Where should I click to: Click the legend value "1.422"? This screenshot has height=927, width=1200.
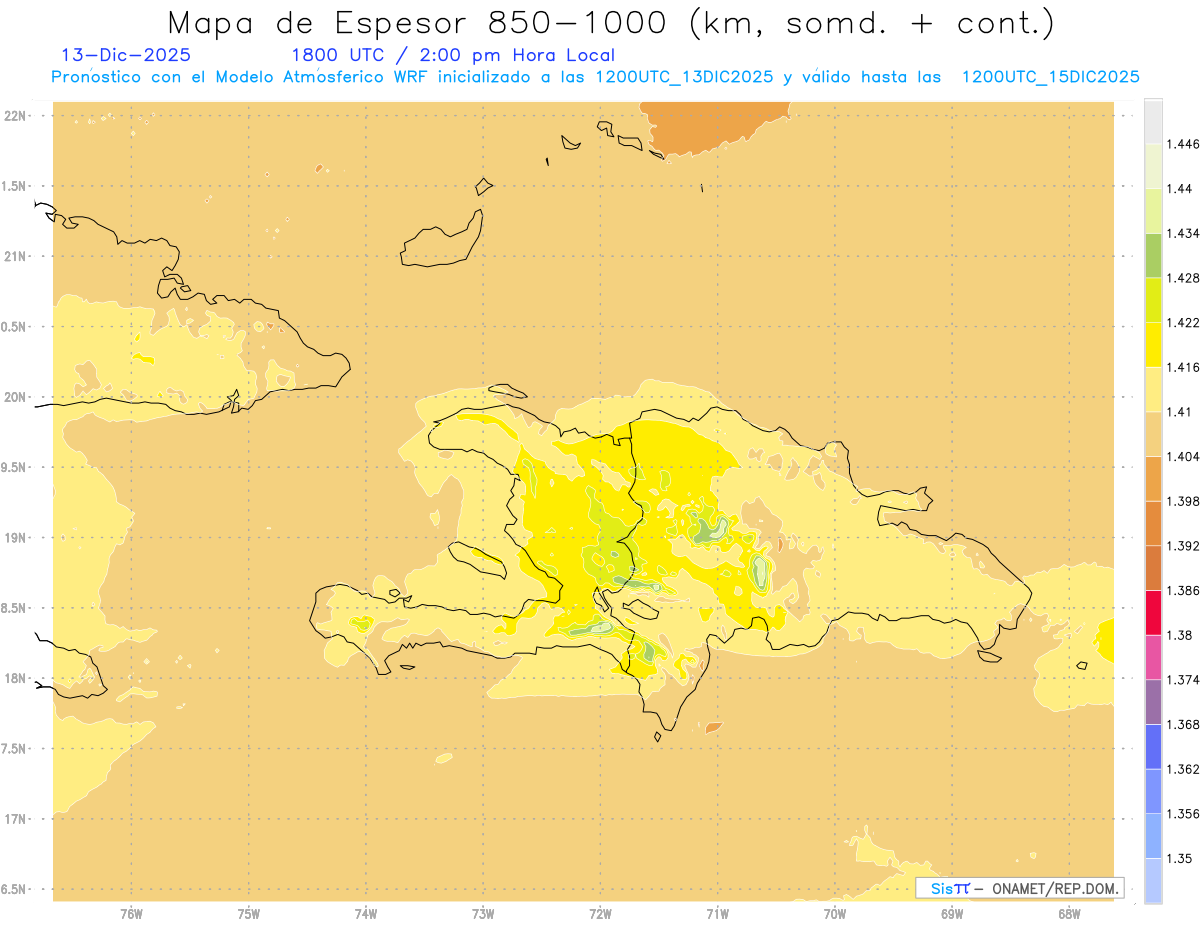click(x=1183, y=322)
